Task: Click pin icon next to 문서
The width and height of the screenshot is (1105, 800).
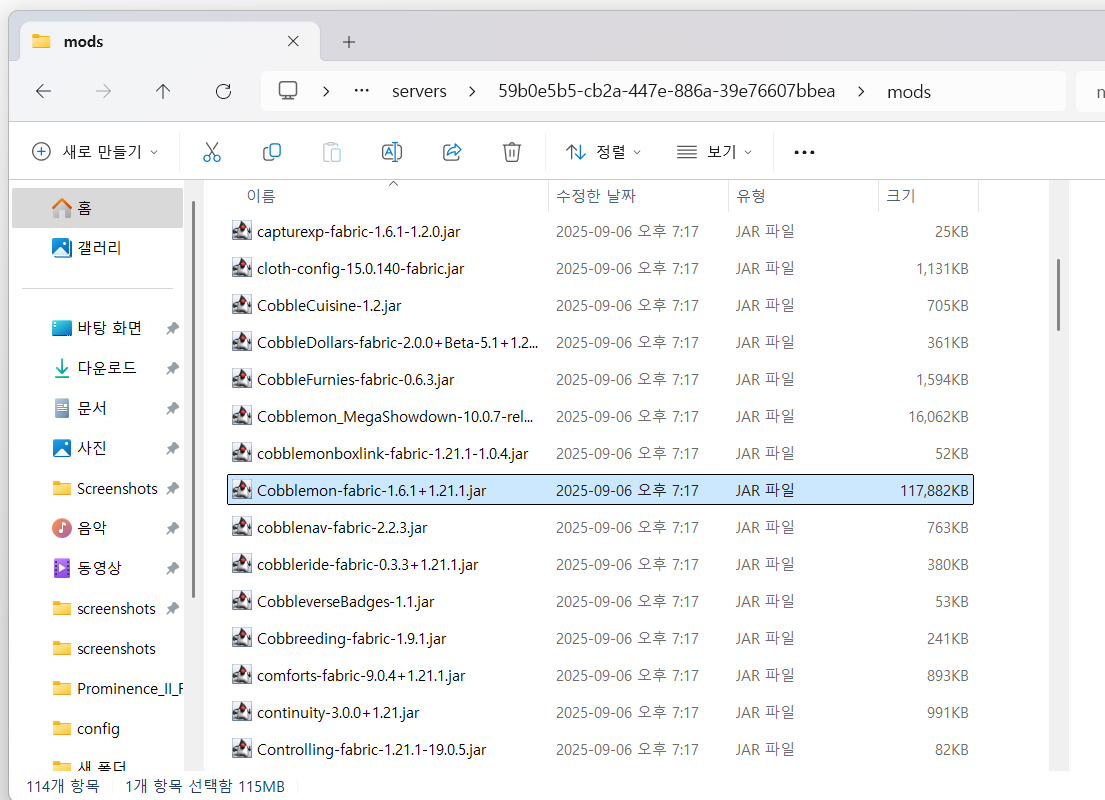Action: (x=173, y=408)
